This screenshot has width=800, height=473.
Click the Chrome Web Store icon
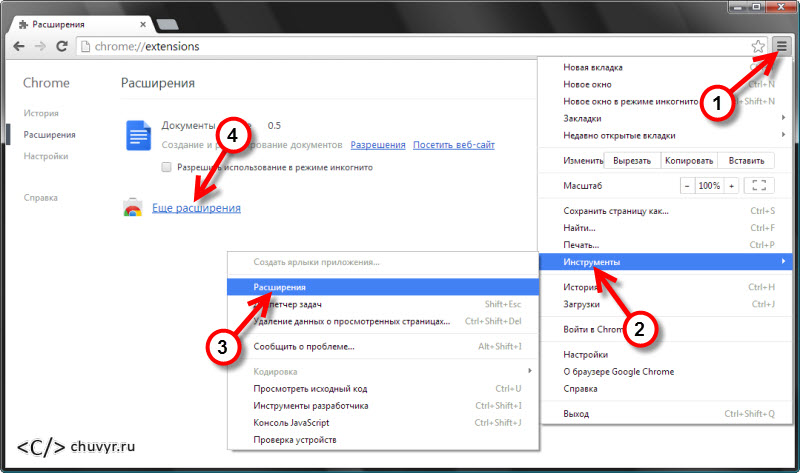(133, 207)
